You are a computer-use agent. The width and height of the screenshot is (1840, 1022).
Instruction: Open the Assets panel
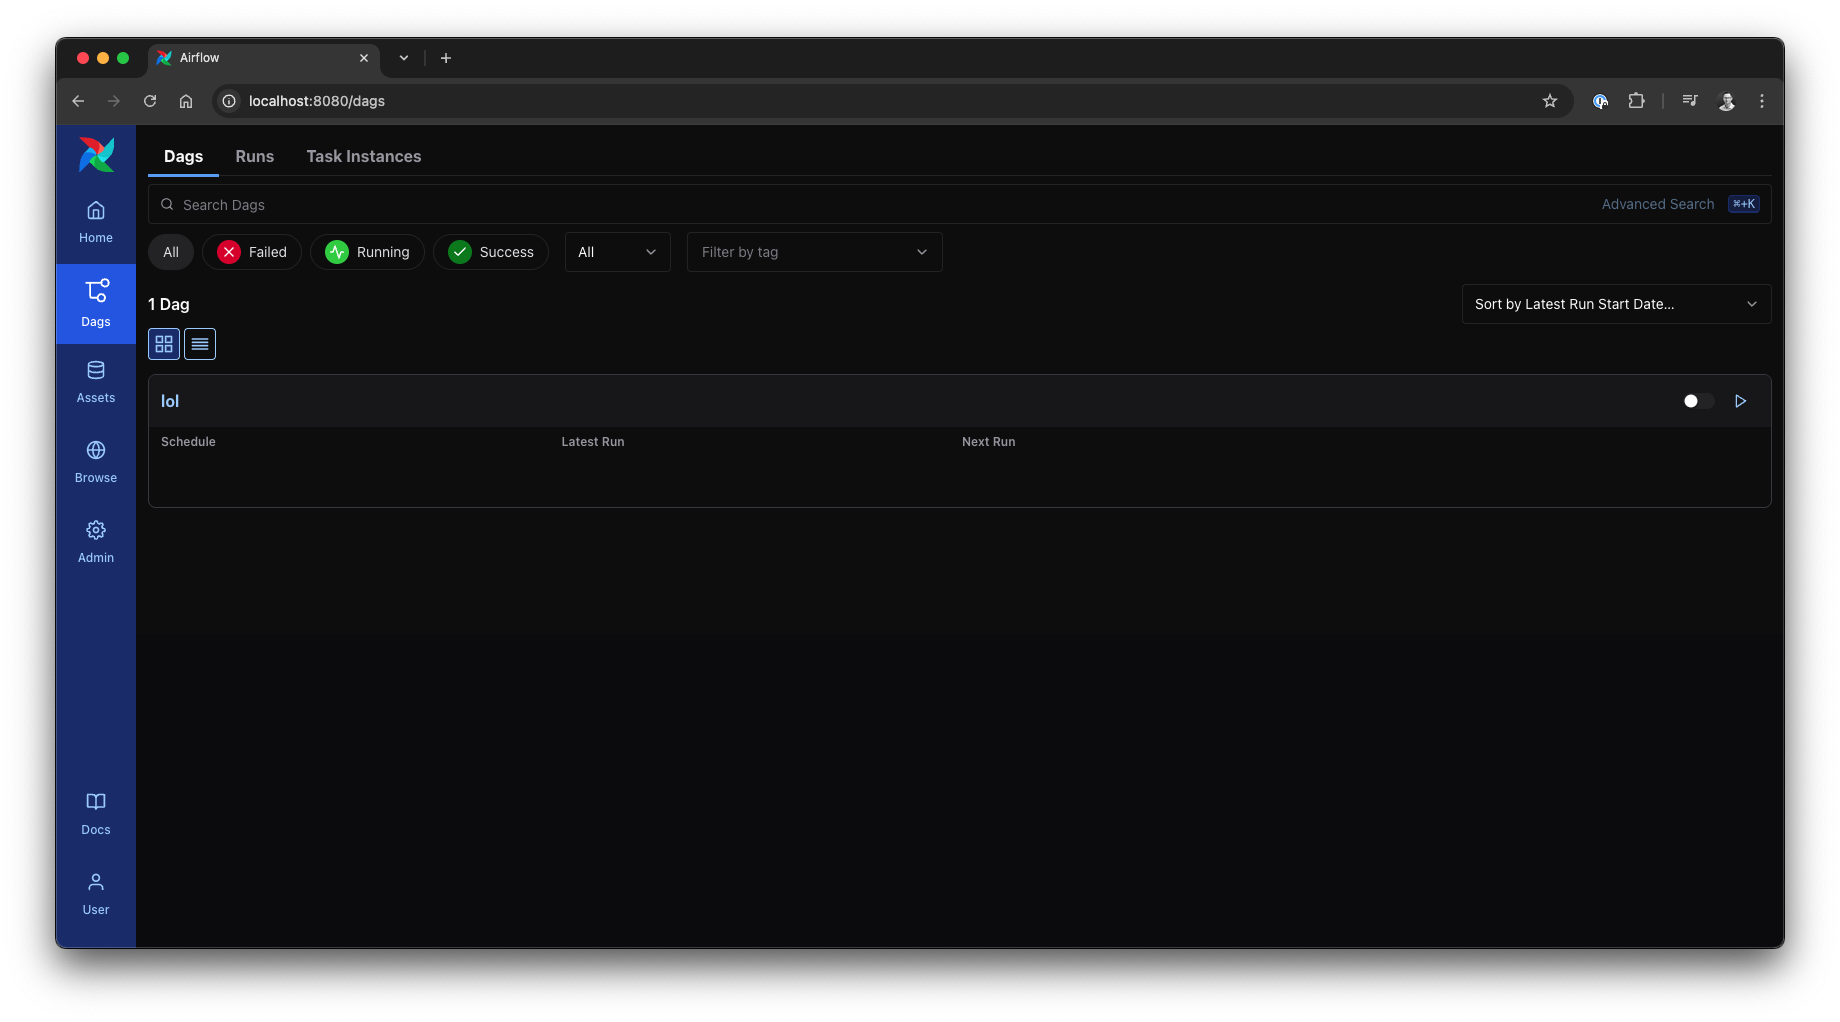point(95,381)
